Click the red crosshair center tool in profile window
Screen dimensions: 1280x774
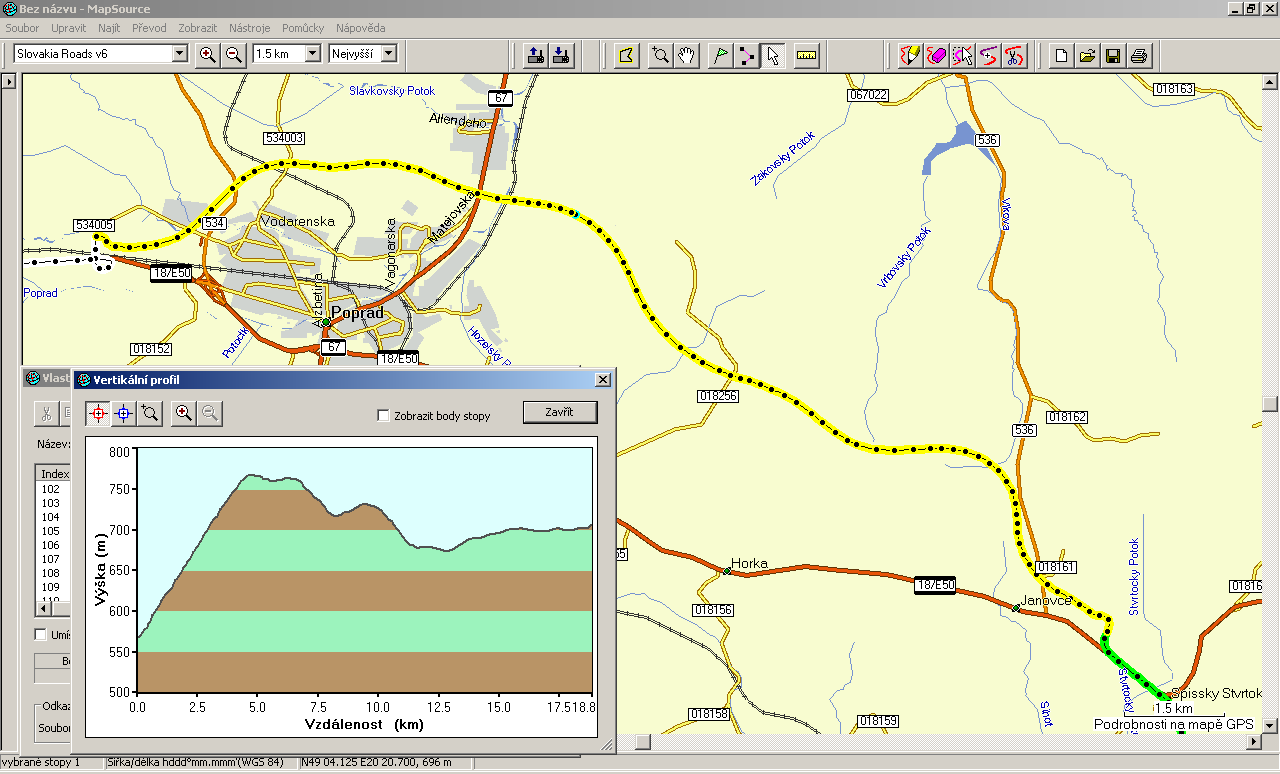tap(98, 413)
